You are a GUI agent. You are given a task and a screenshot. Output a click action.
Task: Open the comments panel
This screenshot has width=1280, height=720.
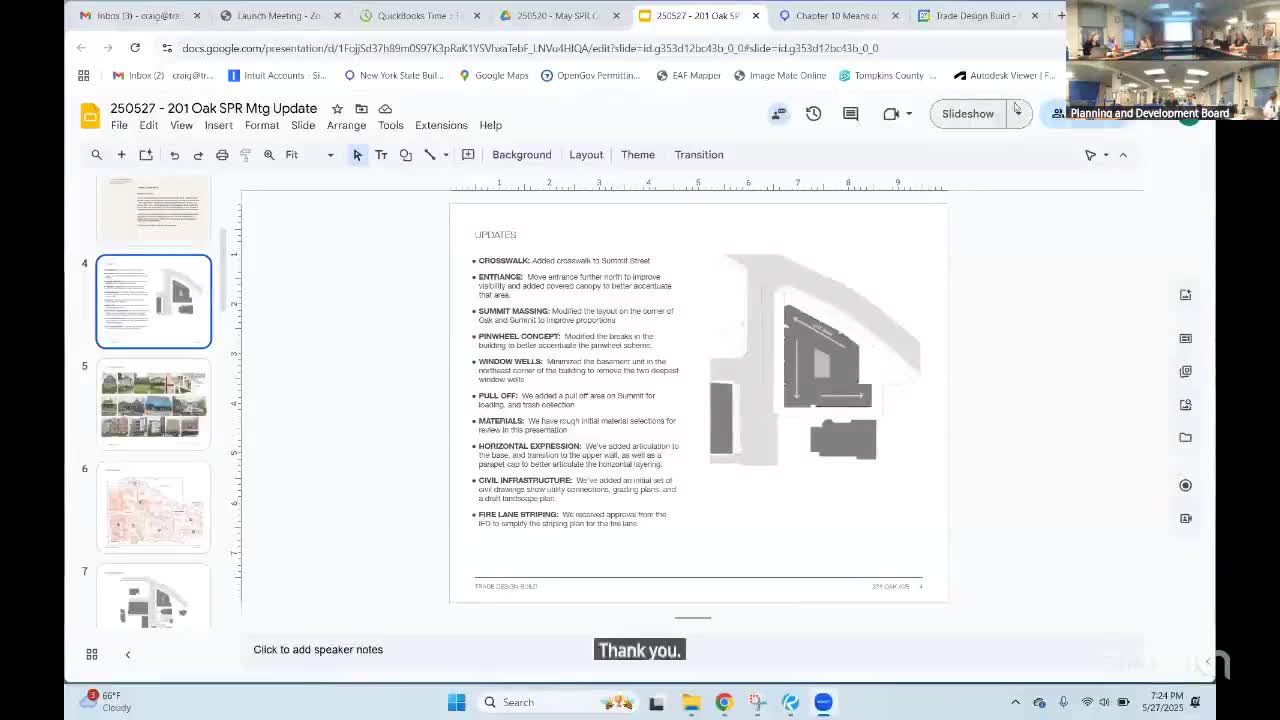coord(850,114)
